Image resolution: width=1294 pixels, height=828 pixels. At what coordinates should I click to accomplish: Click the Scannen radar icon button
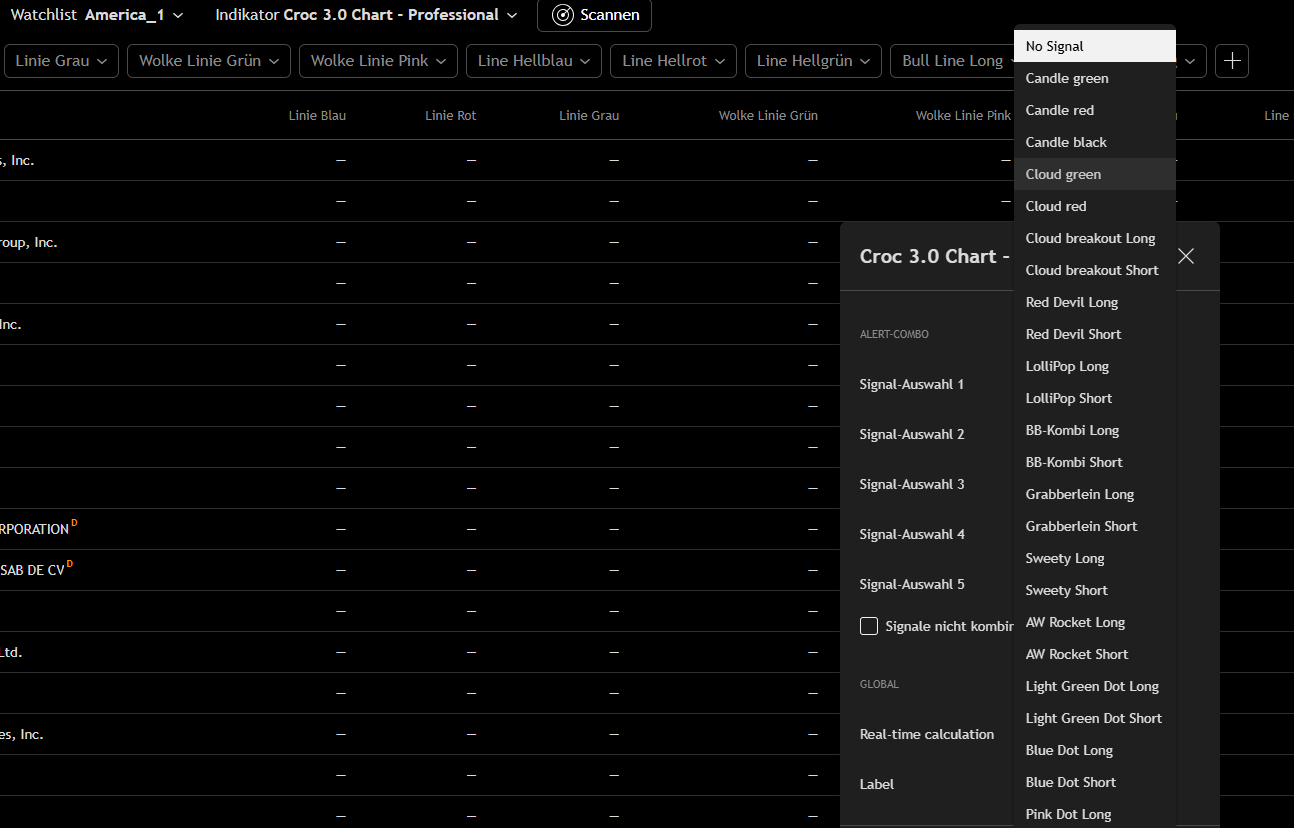[x=594, y=15]
